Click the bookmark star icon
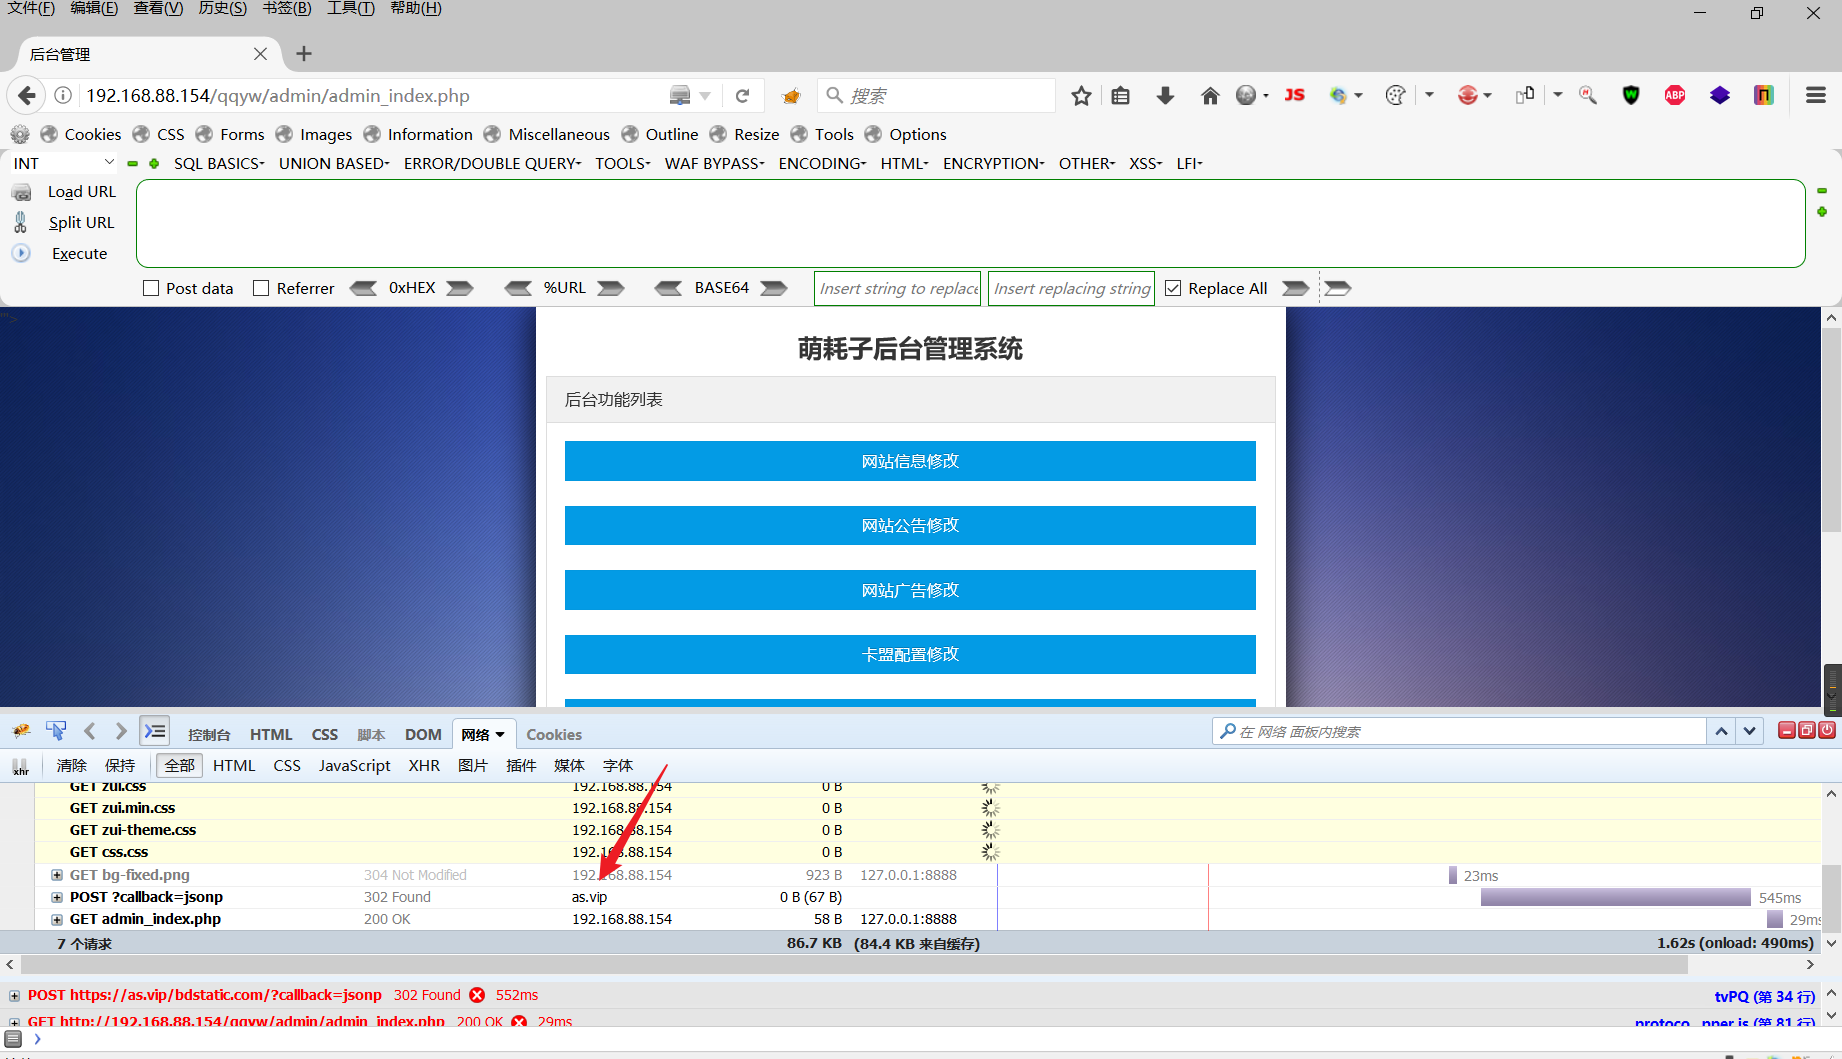The height and width of the screenshot is (1059, 1842). (1081, 96)
